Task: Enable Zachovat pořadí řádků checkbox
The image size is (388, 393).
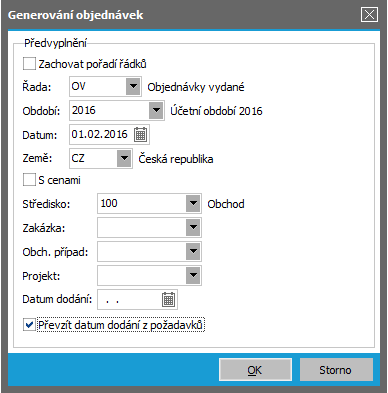Action: pos(29,63)
